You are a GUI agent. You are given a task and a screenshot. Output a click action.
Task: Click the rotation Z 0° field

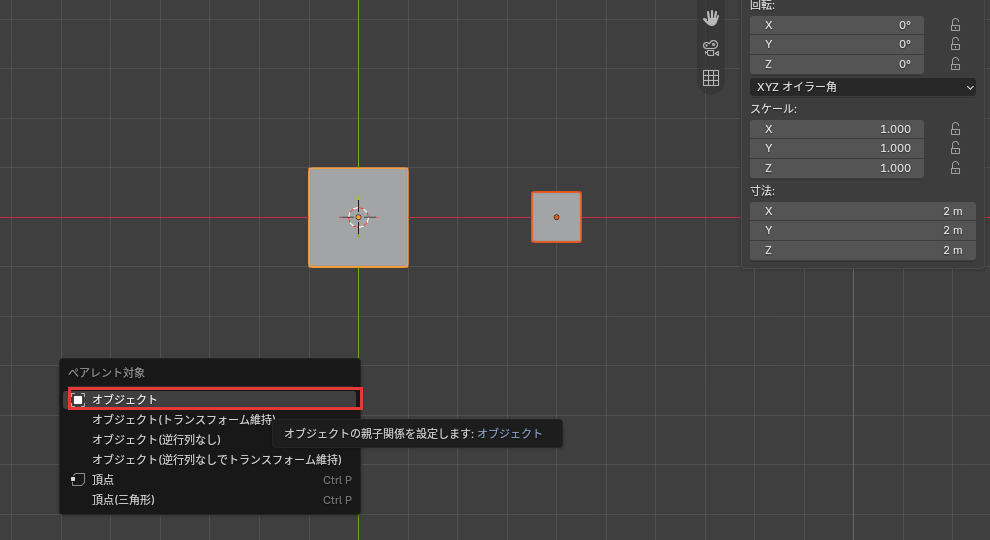pyautogui.click(x=837, y=64)
